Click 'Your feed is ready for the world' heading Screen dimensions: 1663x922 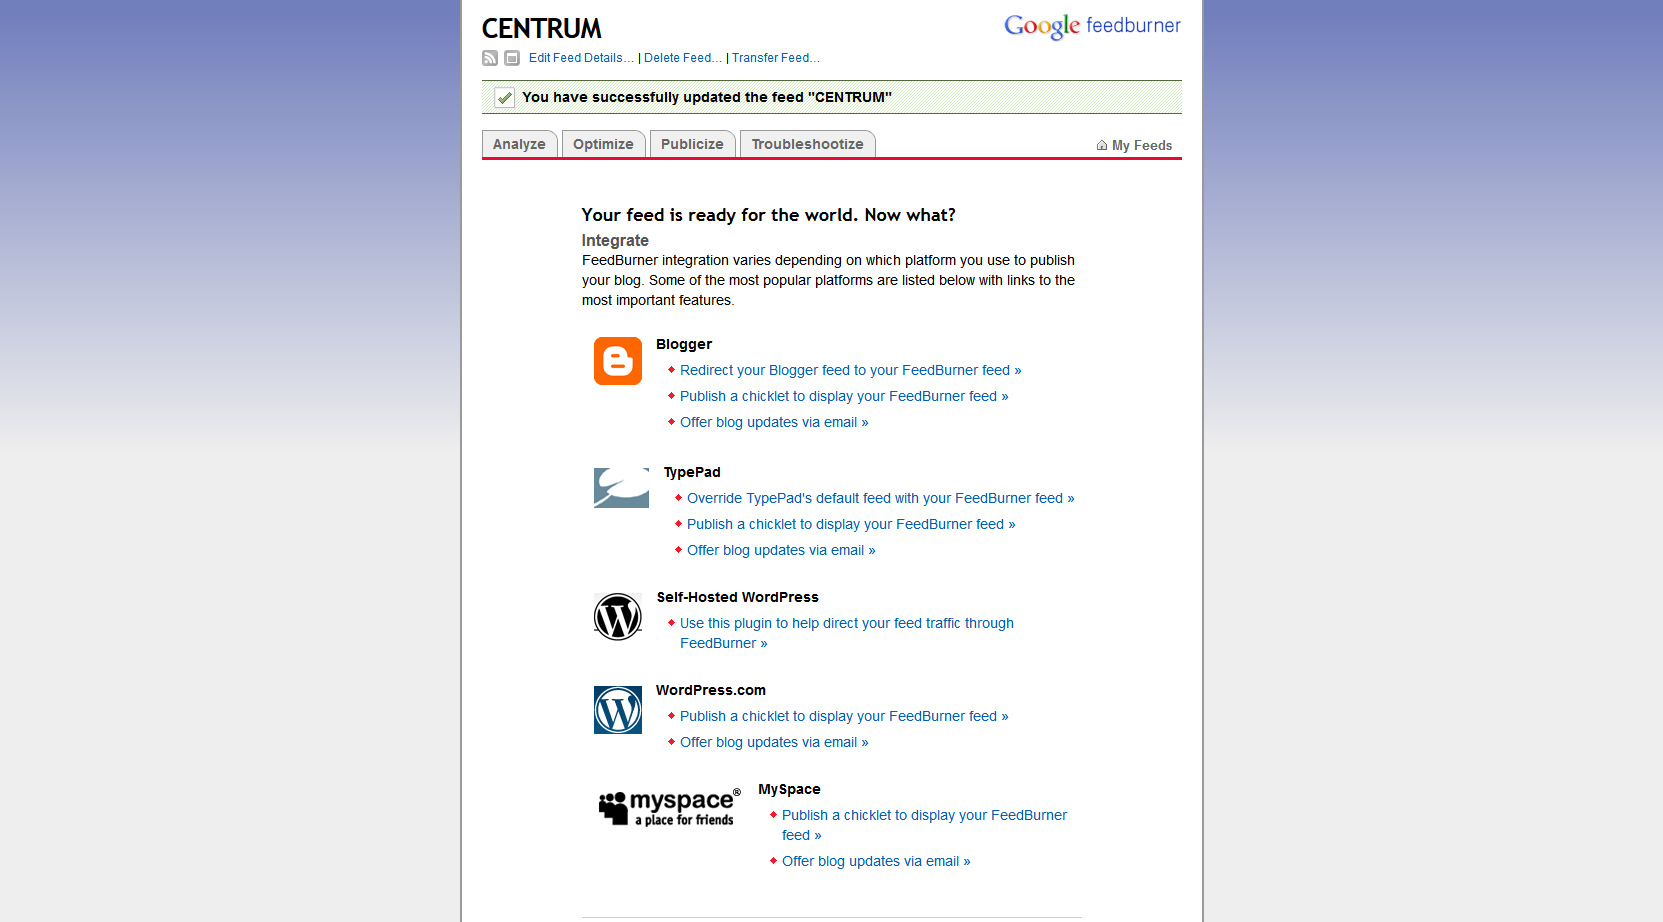(x=769, y=215)
